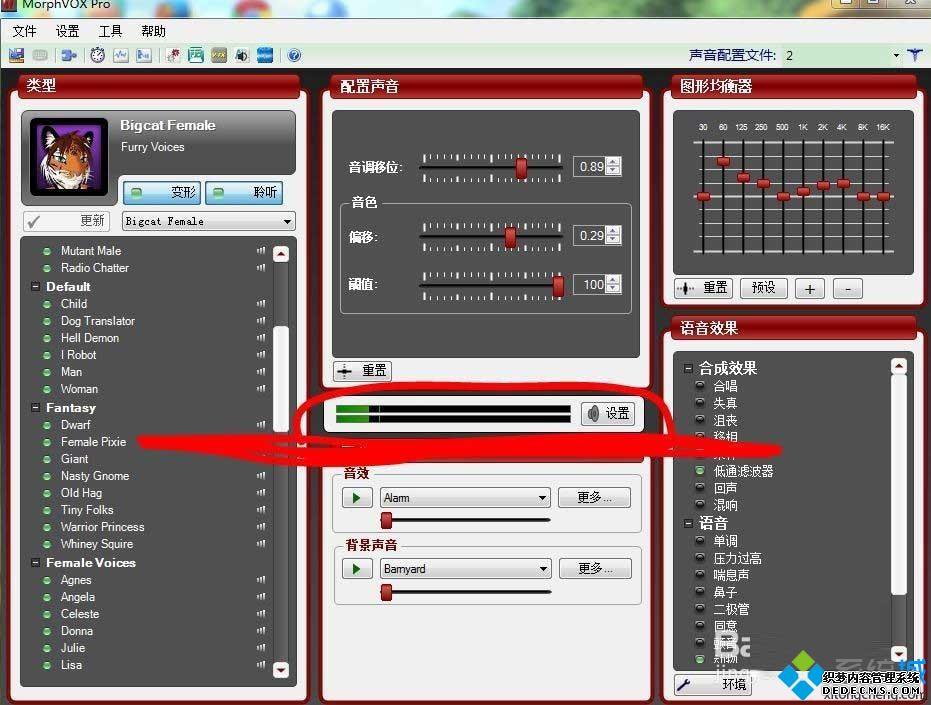Open help via blue question mark icon
The height and width of the screenshot is (705, 931).
click(294, 55)
